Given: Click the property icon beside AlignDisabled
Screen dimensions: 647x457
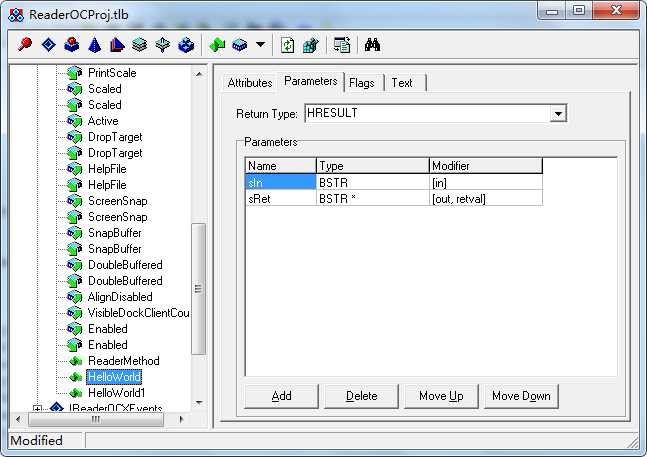Looking at the screenshot, I should point(75,297).
